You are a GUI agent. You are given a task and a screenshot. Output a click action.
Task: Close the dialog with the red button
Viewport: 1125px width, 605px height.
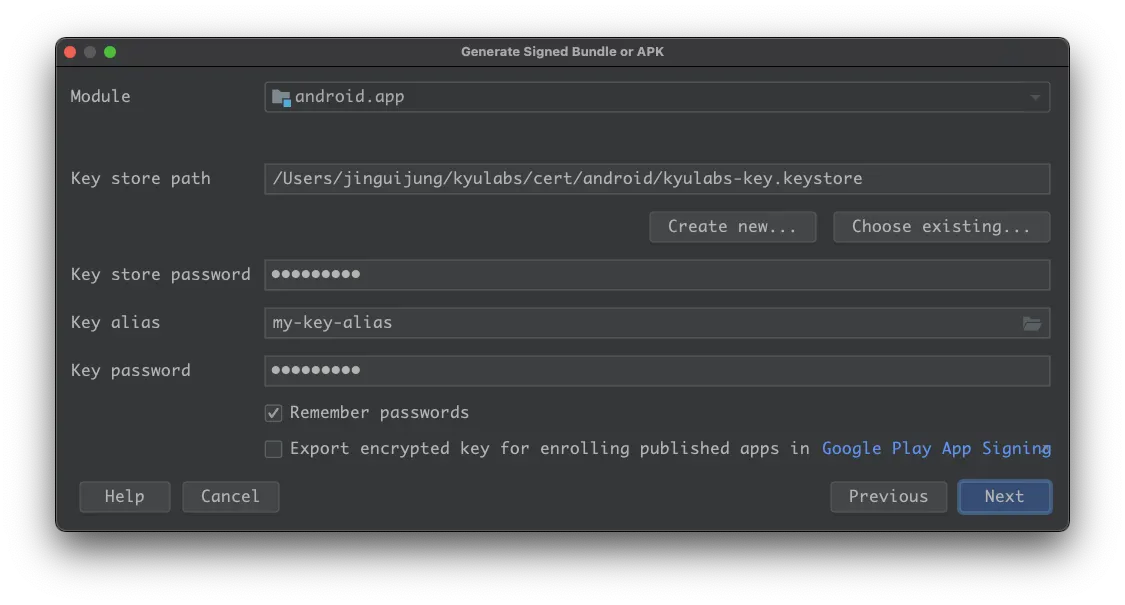(x=70, y=52)
